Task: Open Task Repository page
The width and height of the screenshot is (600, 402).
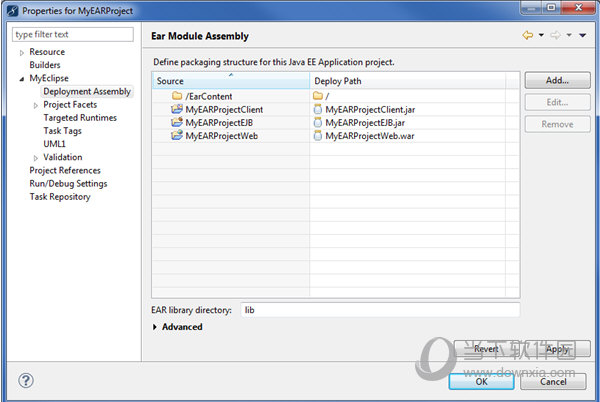Action: [60, 197]
